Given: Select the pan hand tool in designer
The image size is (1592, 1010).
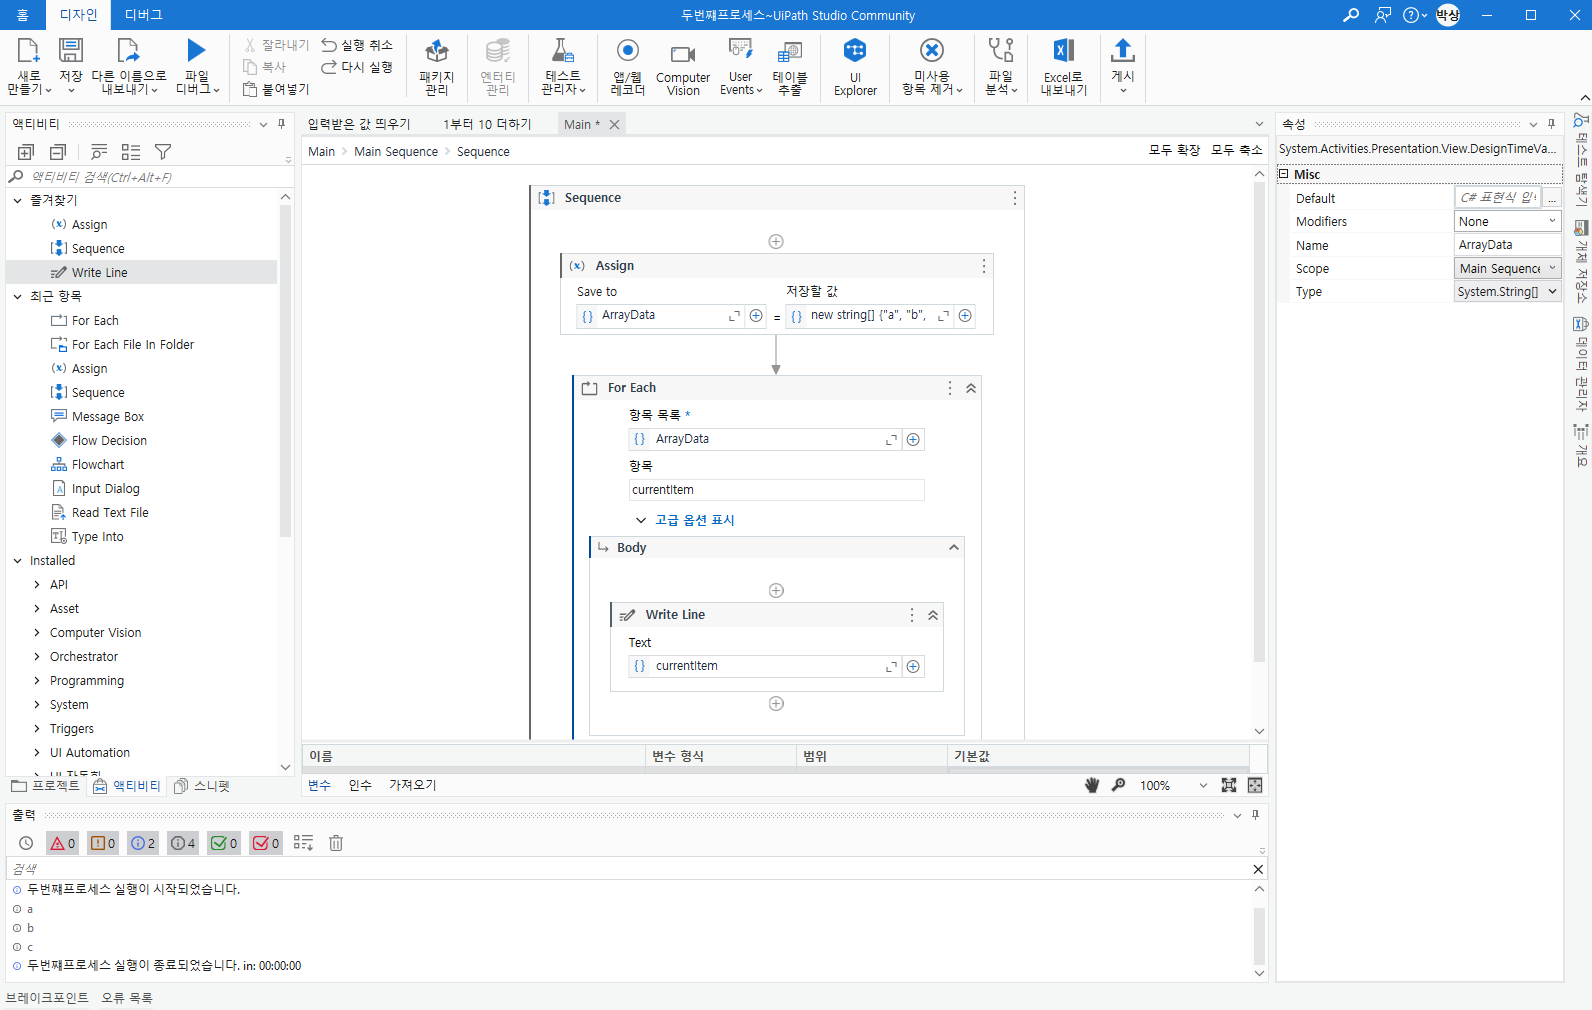Looking at the screenshot, I should [x=1092, y=785].
